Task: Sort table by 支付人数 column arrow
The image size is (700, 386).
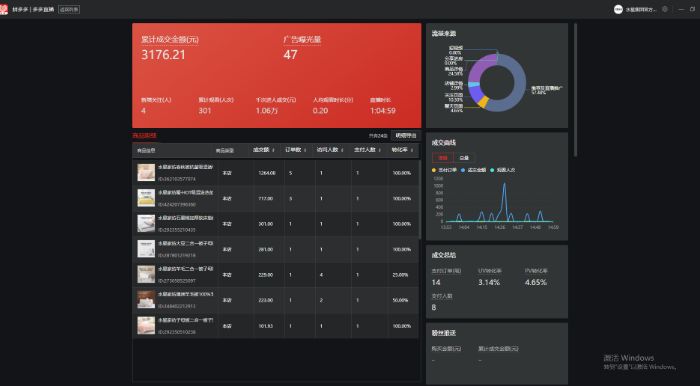Action: (379, 150)
